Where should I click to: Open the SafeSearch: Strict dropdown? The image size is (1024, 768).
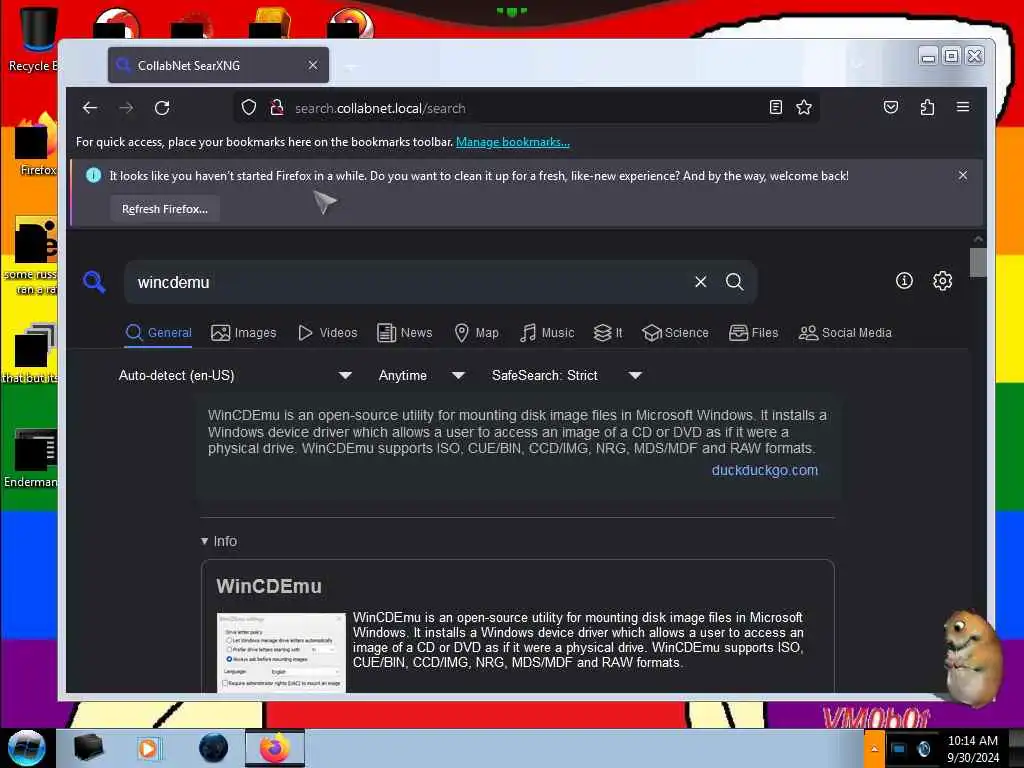tap(567, 376)
